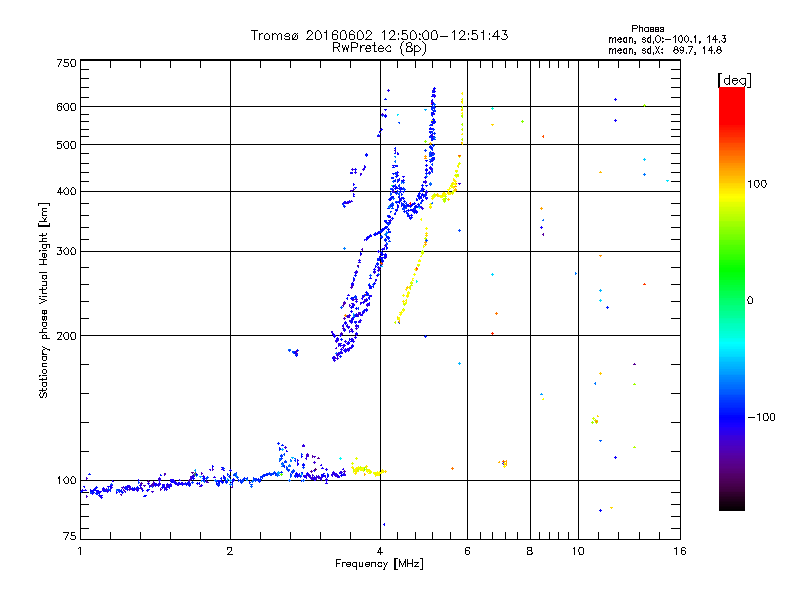The image size is (800, 600).
Task: Pick the green colorbar region near 0
Action: click(731, 299)
